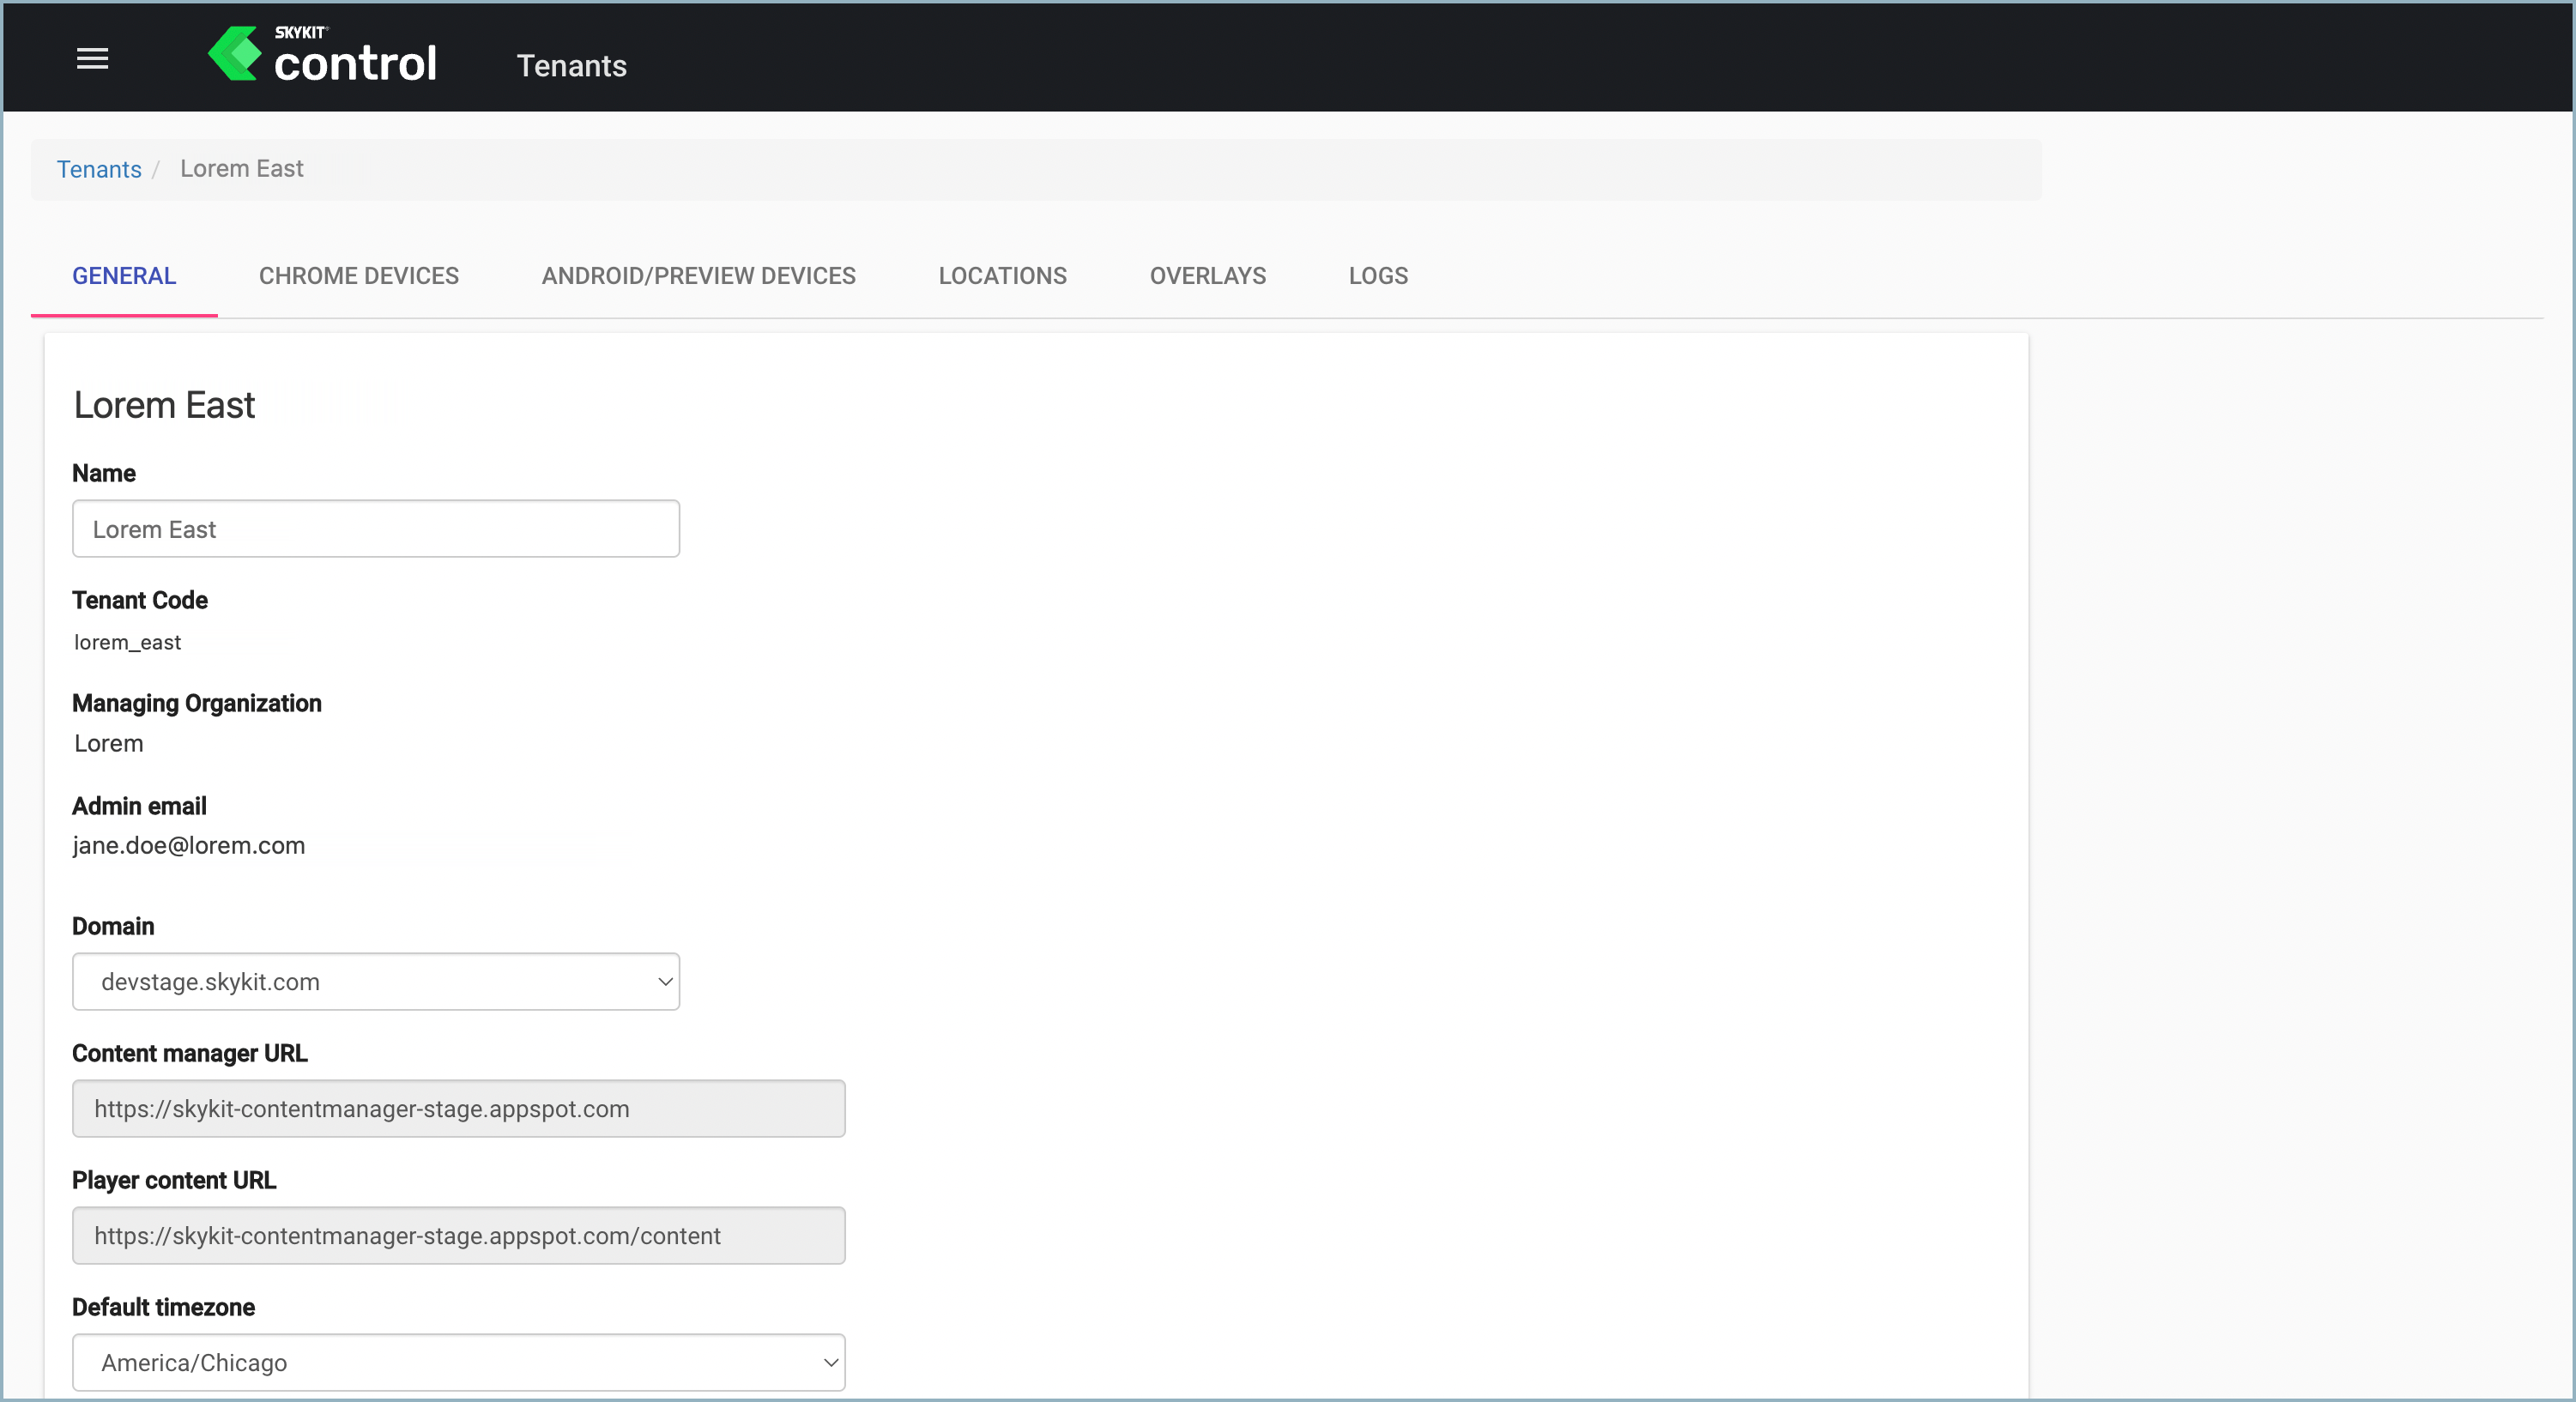2576x1402 pixels.
Task: Click the Player content URL field
Action: coord(459,1236)
